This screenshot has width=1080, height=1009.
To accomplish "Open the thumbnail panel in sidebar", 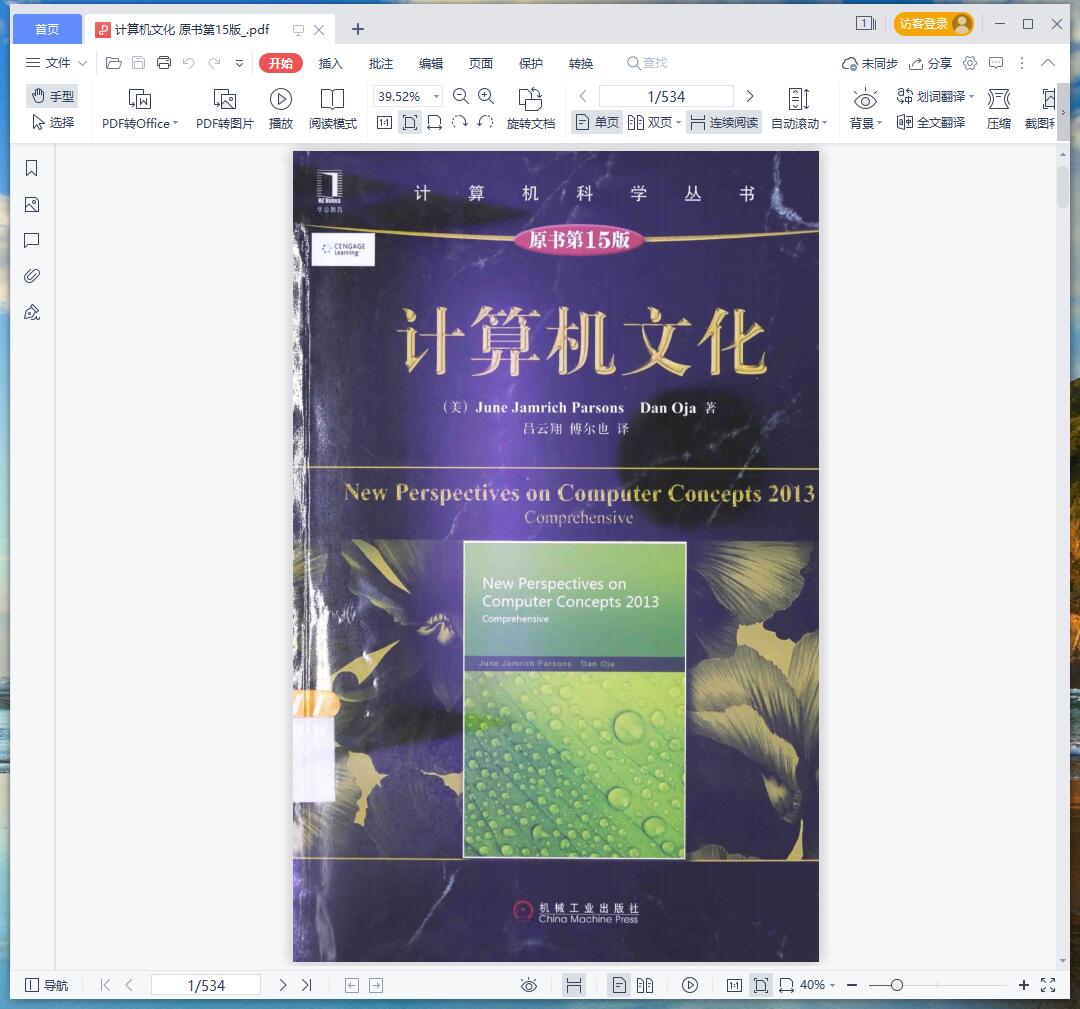I will (32, 205).
